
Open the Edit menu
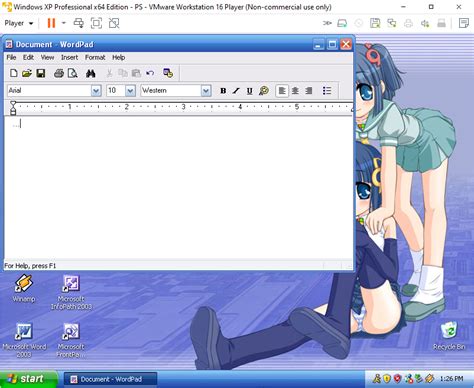[x=28, y=57]
